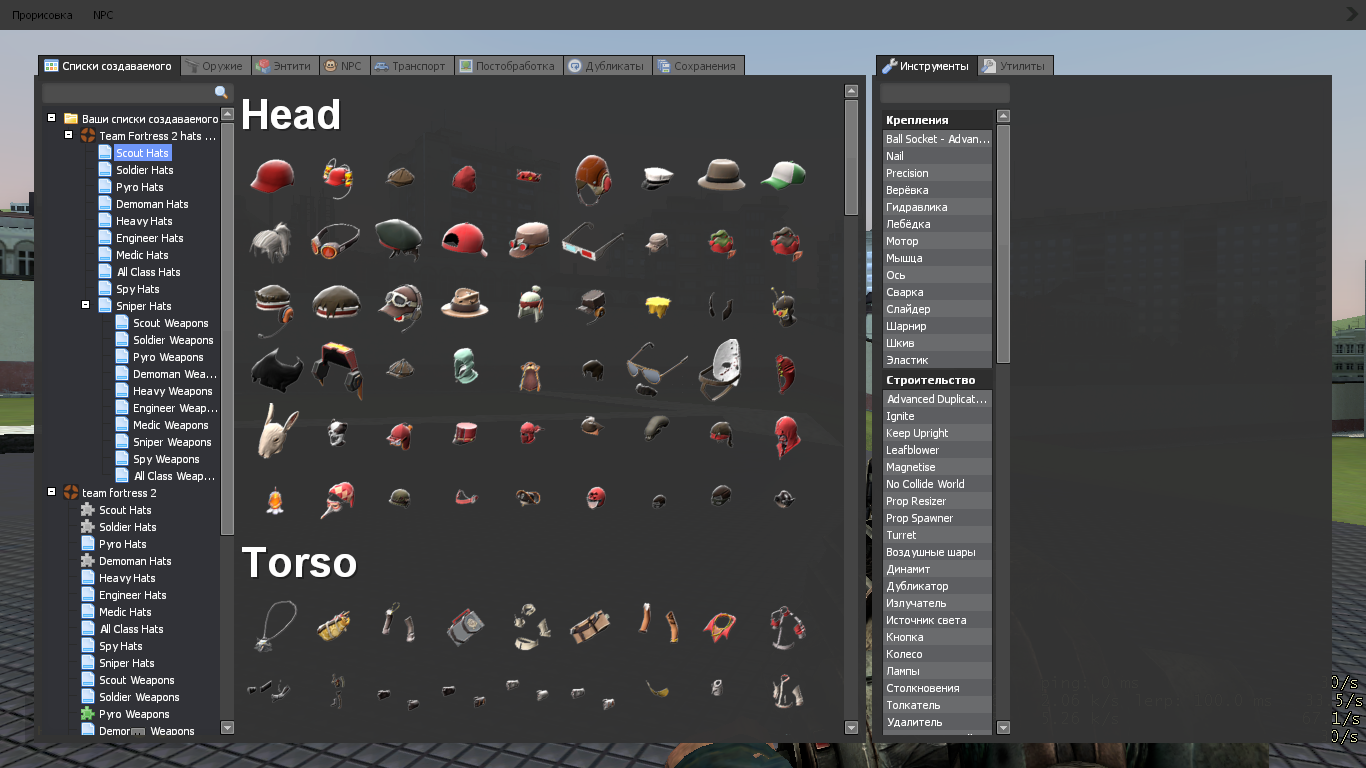The height and width of the screenshot is (768, 1366).
Task: Spawn the grey fedora with black band
Action: click(721, 175)
